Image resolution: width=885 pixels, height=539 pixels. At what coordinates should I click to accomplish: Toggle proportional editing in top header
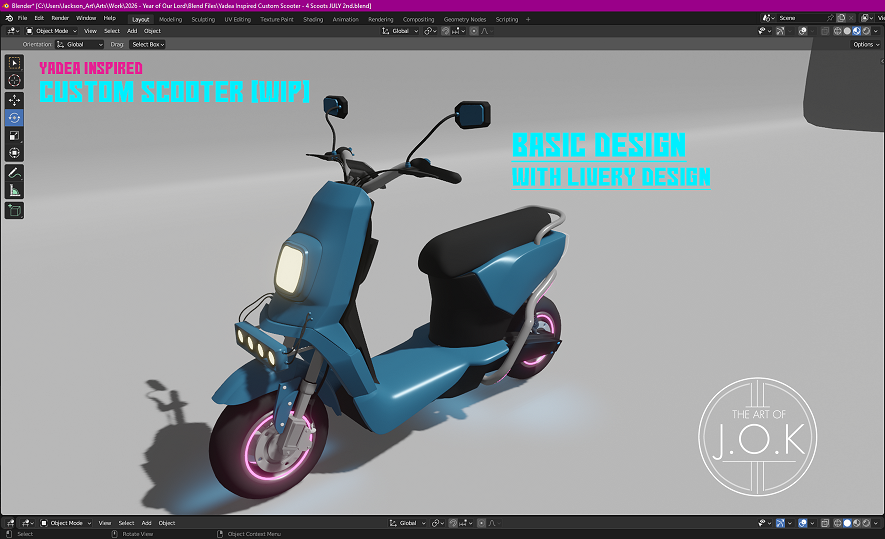click(x=474, y=31)
